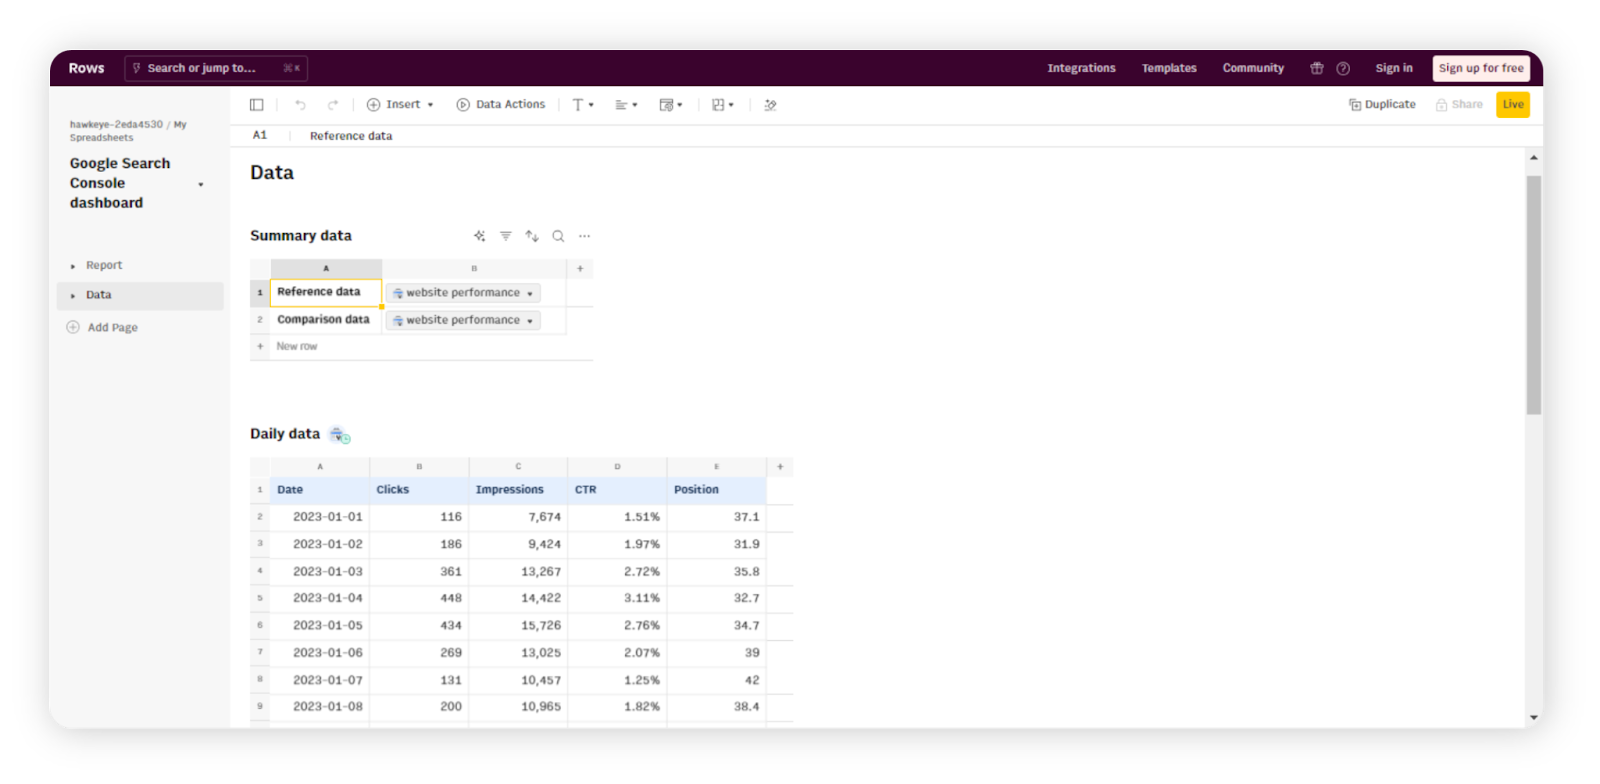The height and width of the screenshot is (784, 1600).
Task: Click the undo arrow
Action: (300, 105)
